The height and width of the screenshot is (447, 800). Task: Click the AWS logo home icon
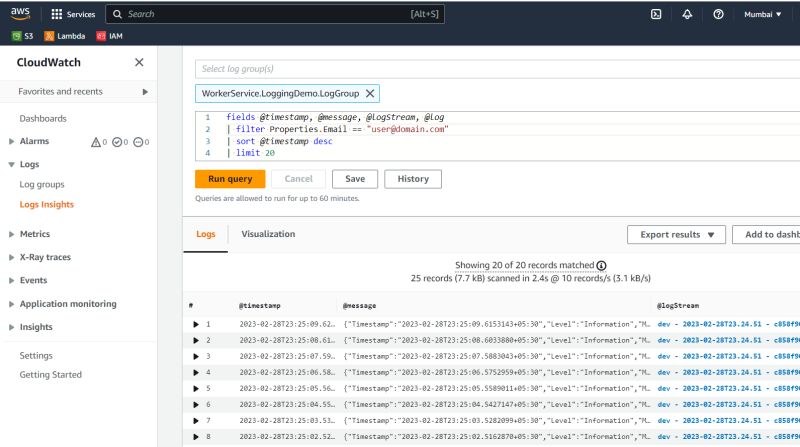[20, 14]
